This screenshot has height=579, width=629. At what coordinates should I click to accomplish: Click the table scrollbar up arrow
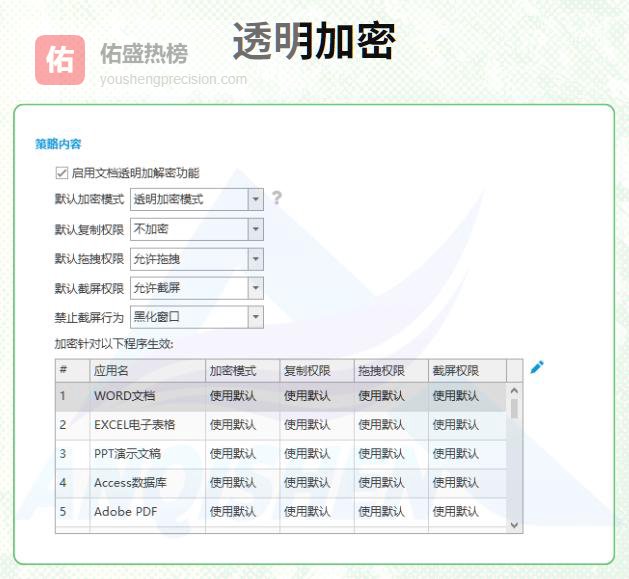[x=514, y=391]
